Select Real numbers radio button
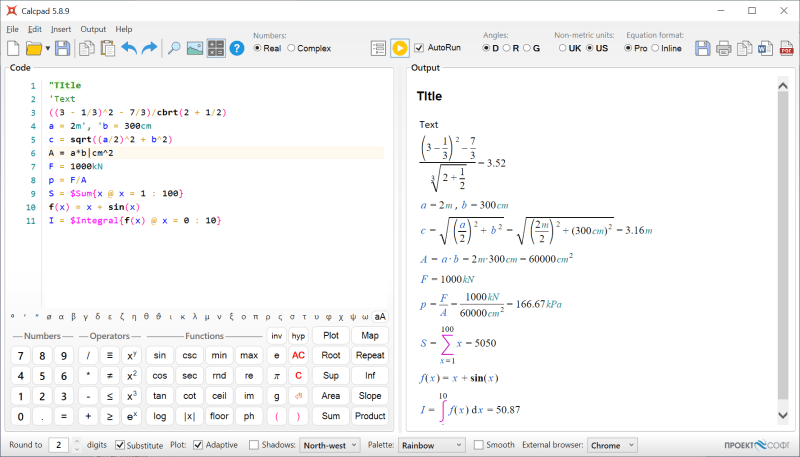800x457 pixels. click(x=258, y=48)
